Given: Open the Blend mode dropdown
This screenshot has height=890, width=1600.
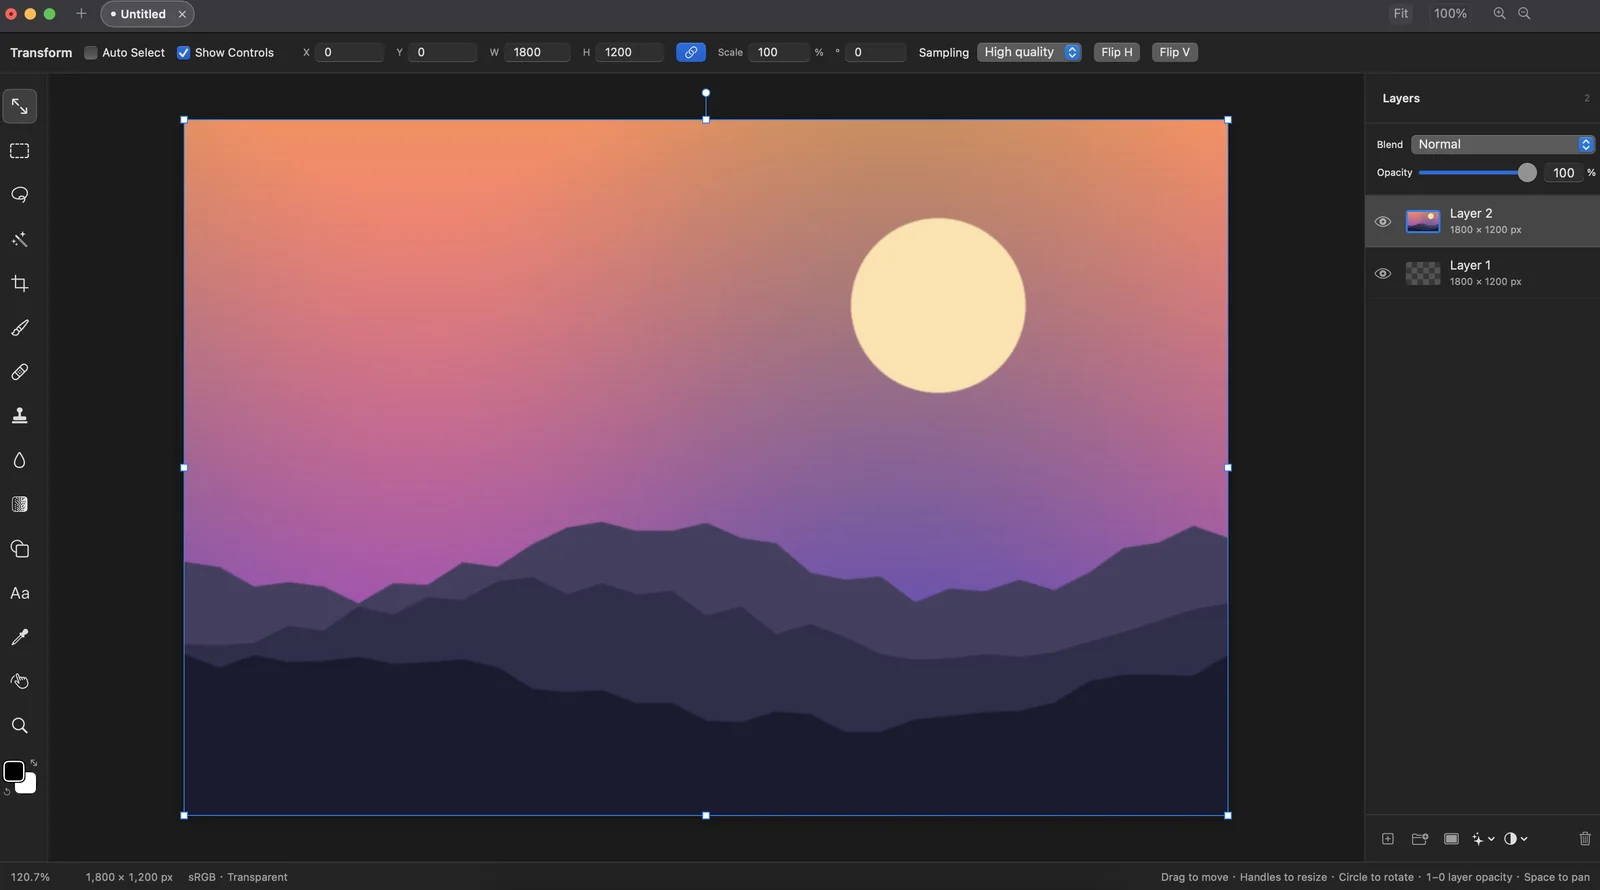Looking at the screenshot, I should [x=1503, y=144].
